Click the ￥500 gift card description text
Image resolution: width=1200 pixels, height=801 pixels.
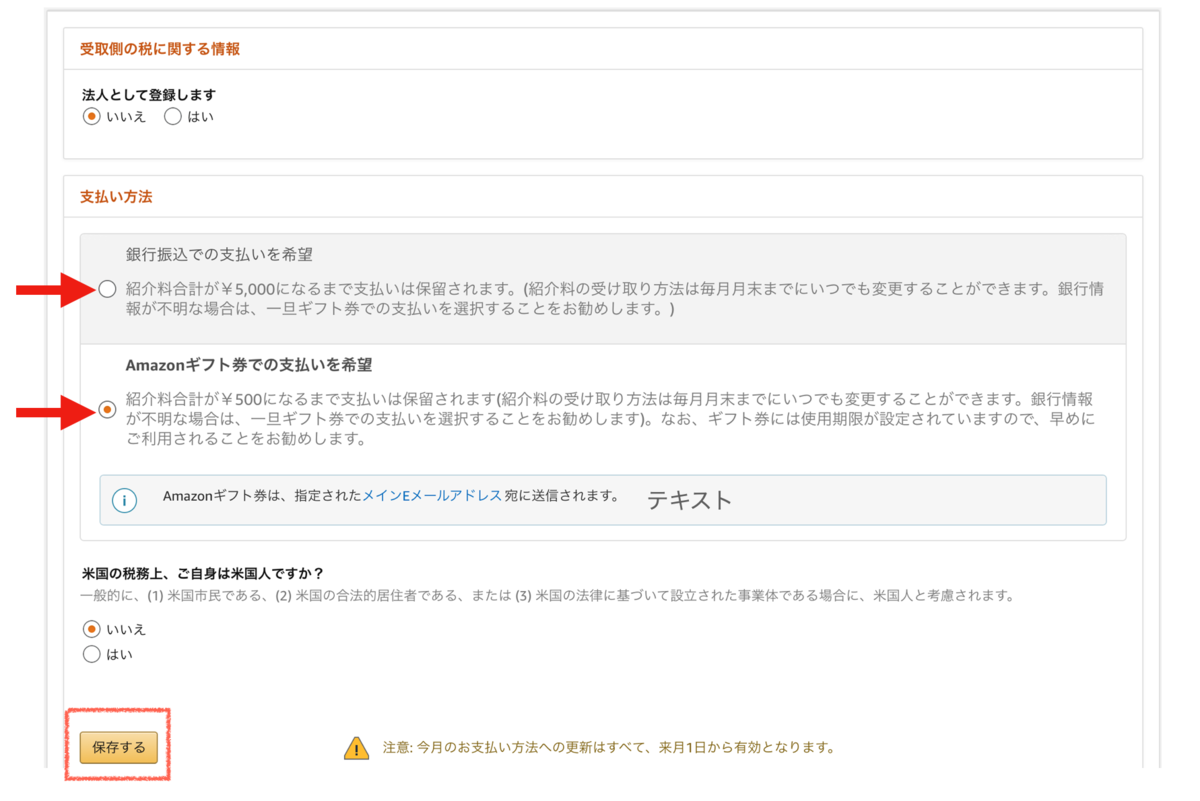pyautogui.click(x=611, y=419)
